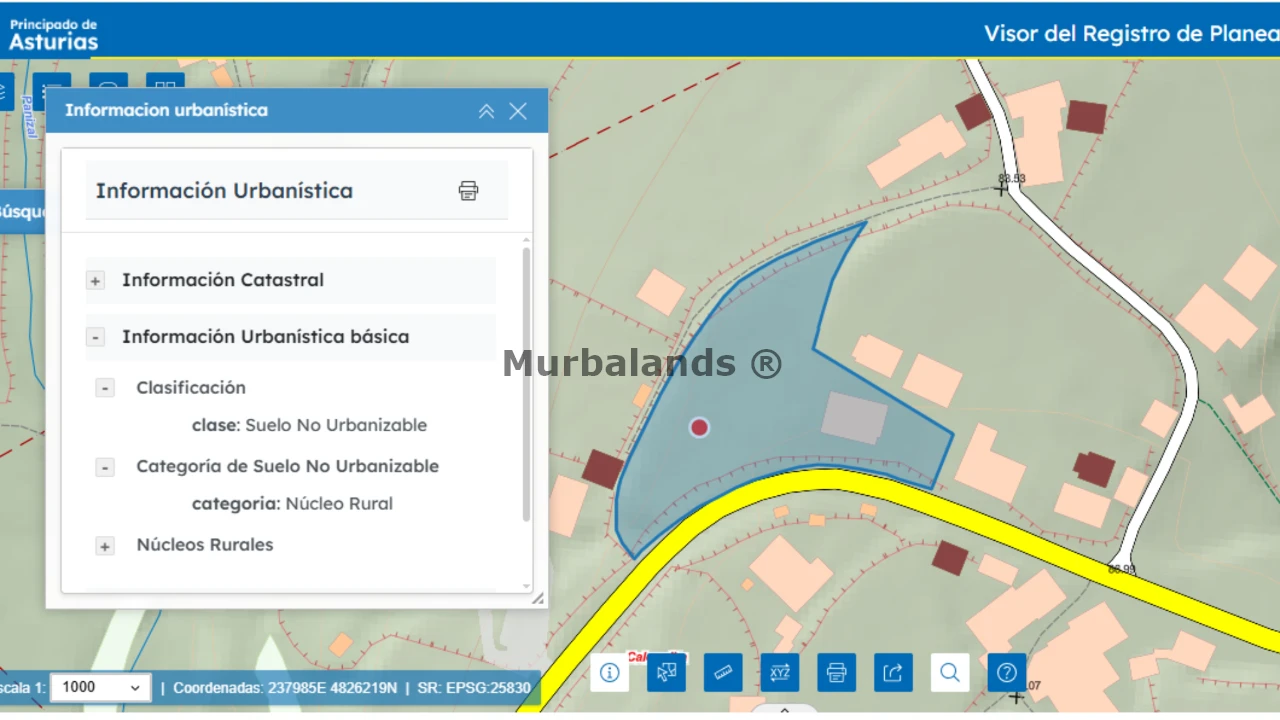Select the 'clase: Suelo No Urbanizable' text
Image resolution: width=1280 pixels, height=720 pixels.
click(x=309, y=425)
